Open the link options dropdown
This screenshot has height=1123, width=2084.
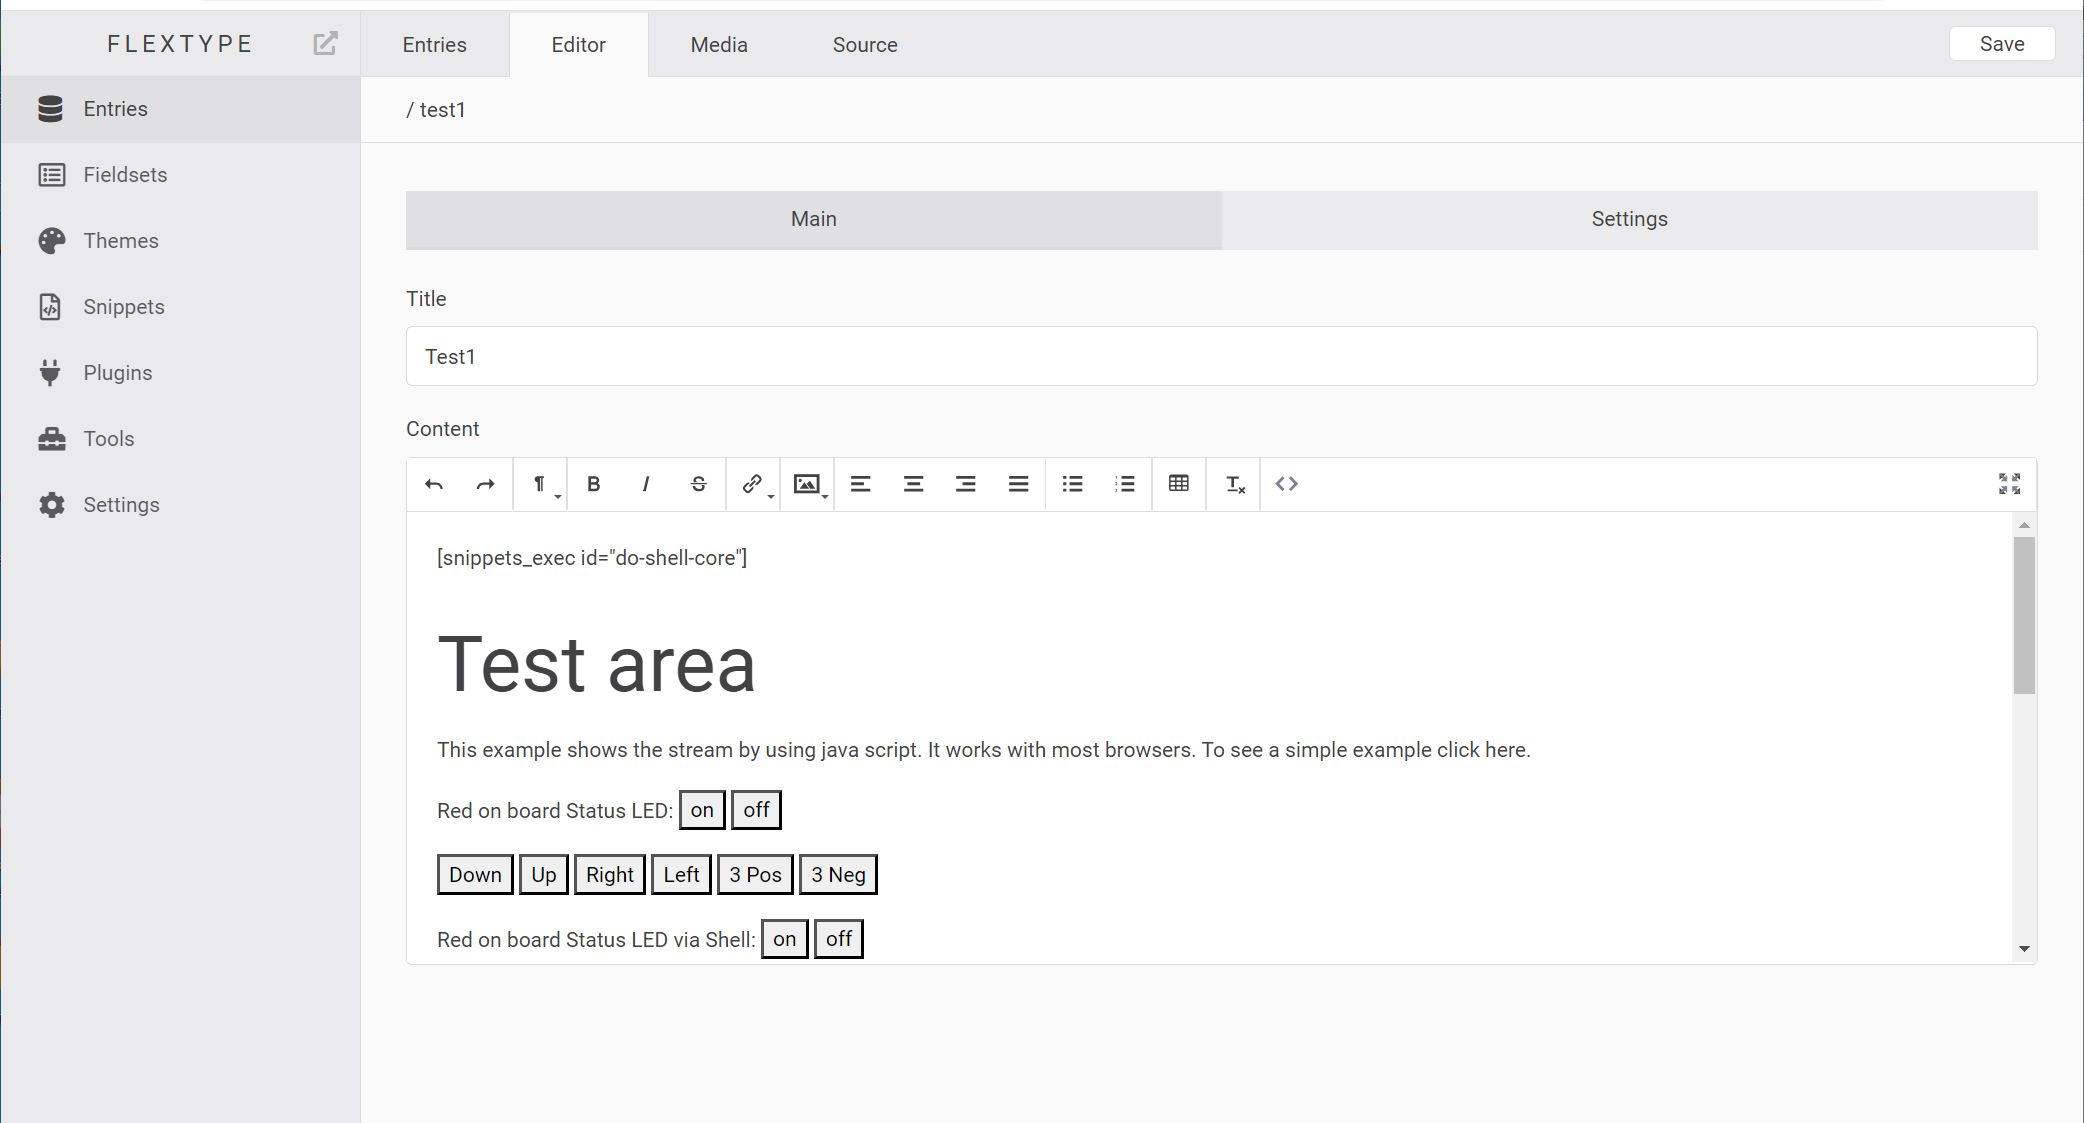[x=754, y=485]
